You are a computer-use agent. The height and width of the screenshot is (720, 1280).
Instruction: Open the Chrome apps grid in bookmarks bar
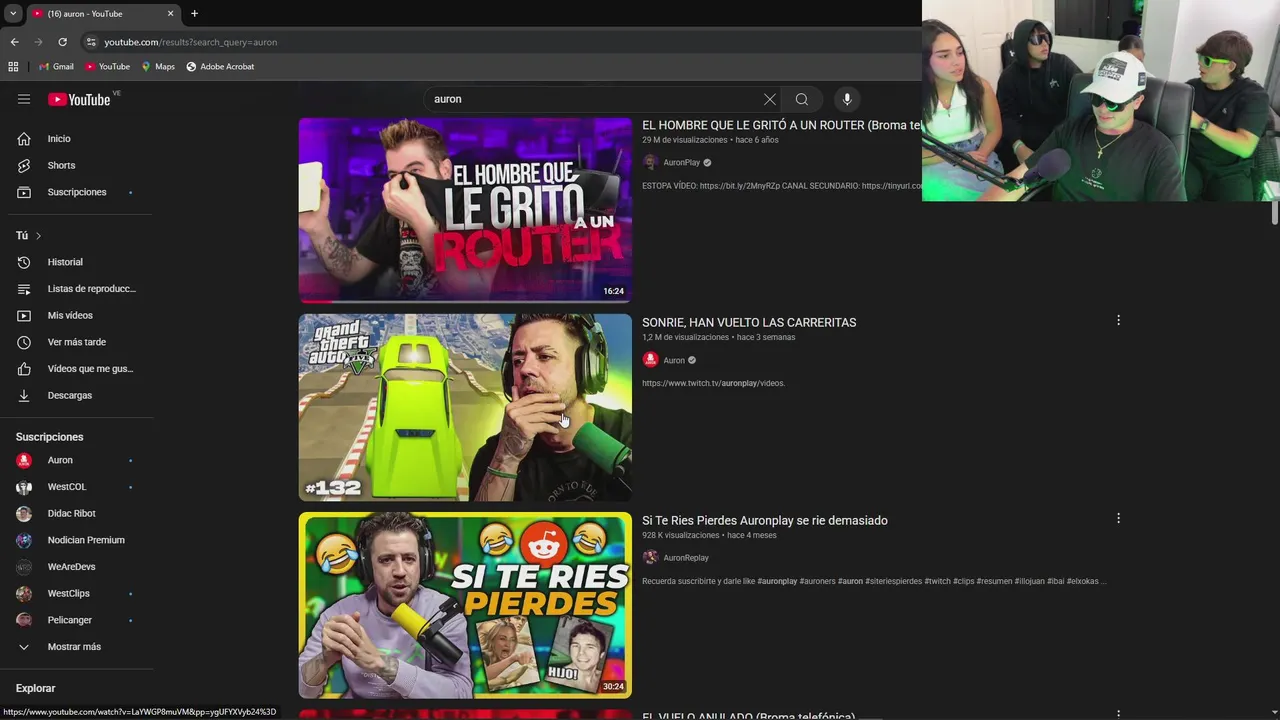pyautogui.click(x=13, y=66)
